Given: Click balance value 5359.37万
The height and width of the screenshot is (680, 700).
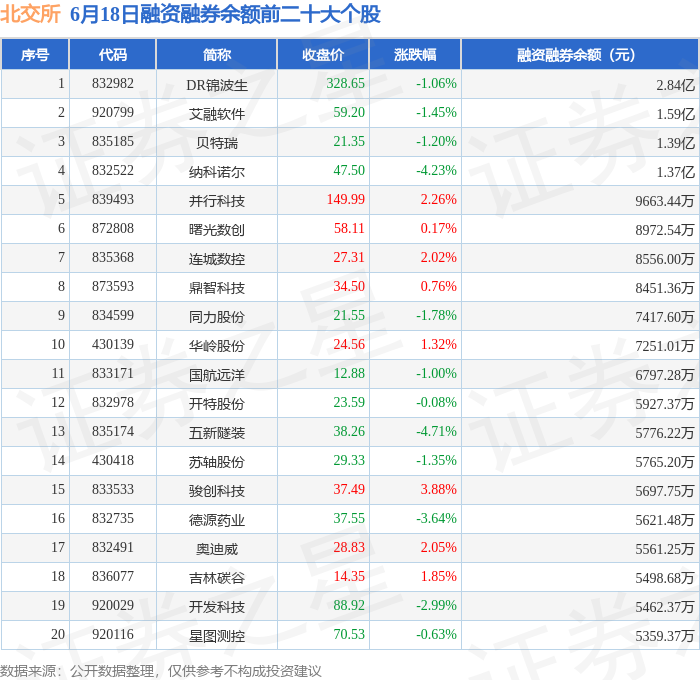Looking at the screenshot, I should click(x=665, y=636).
